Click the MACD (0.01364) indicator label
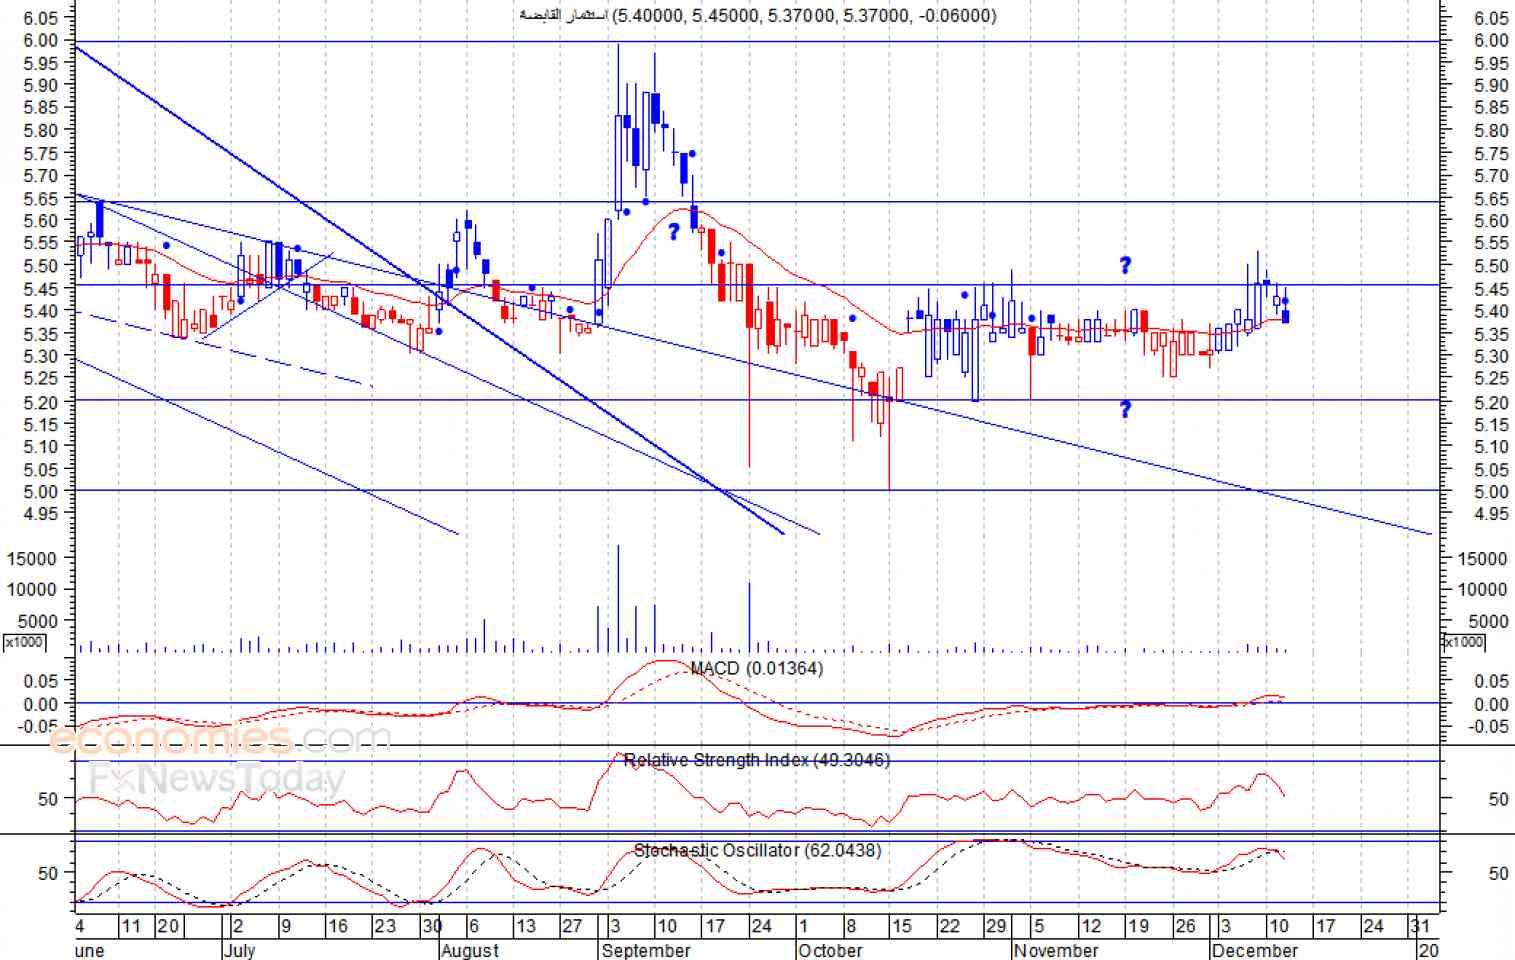This screenshot has height=960, width=1515. coord(757,668)
